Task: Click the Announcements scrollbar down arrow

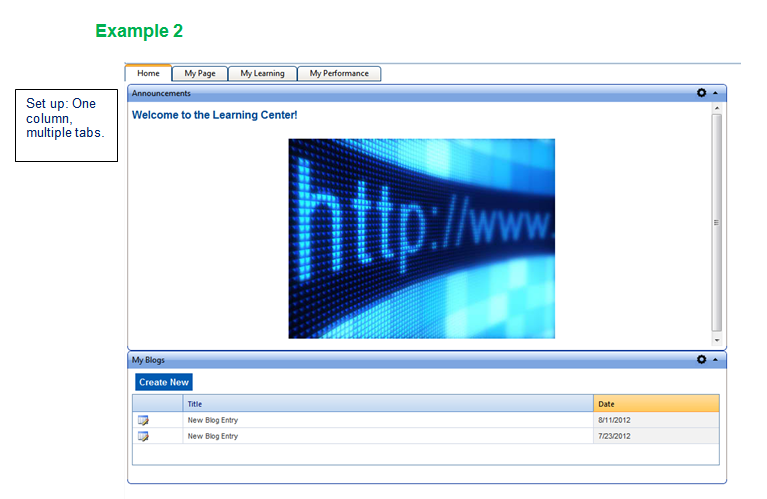Action: [x=716, y=341]
